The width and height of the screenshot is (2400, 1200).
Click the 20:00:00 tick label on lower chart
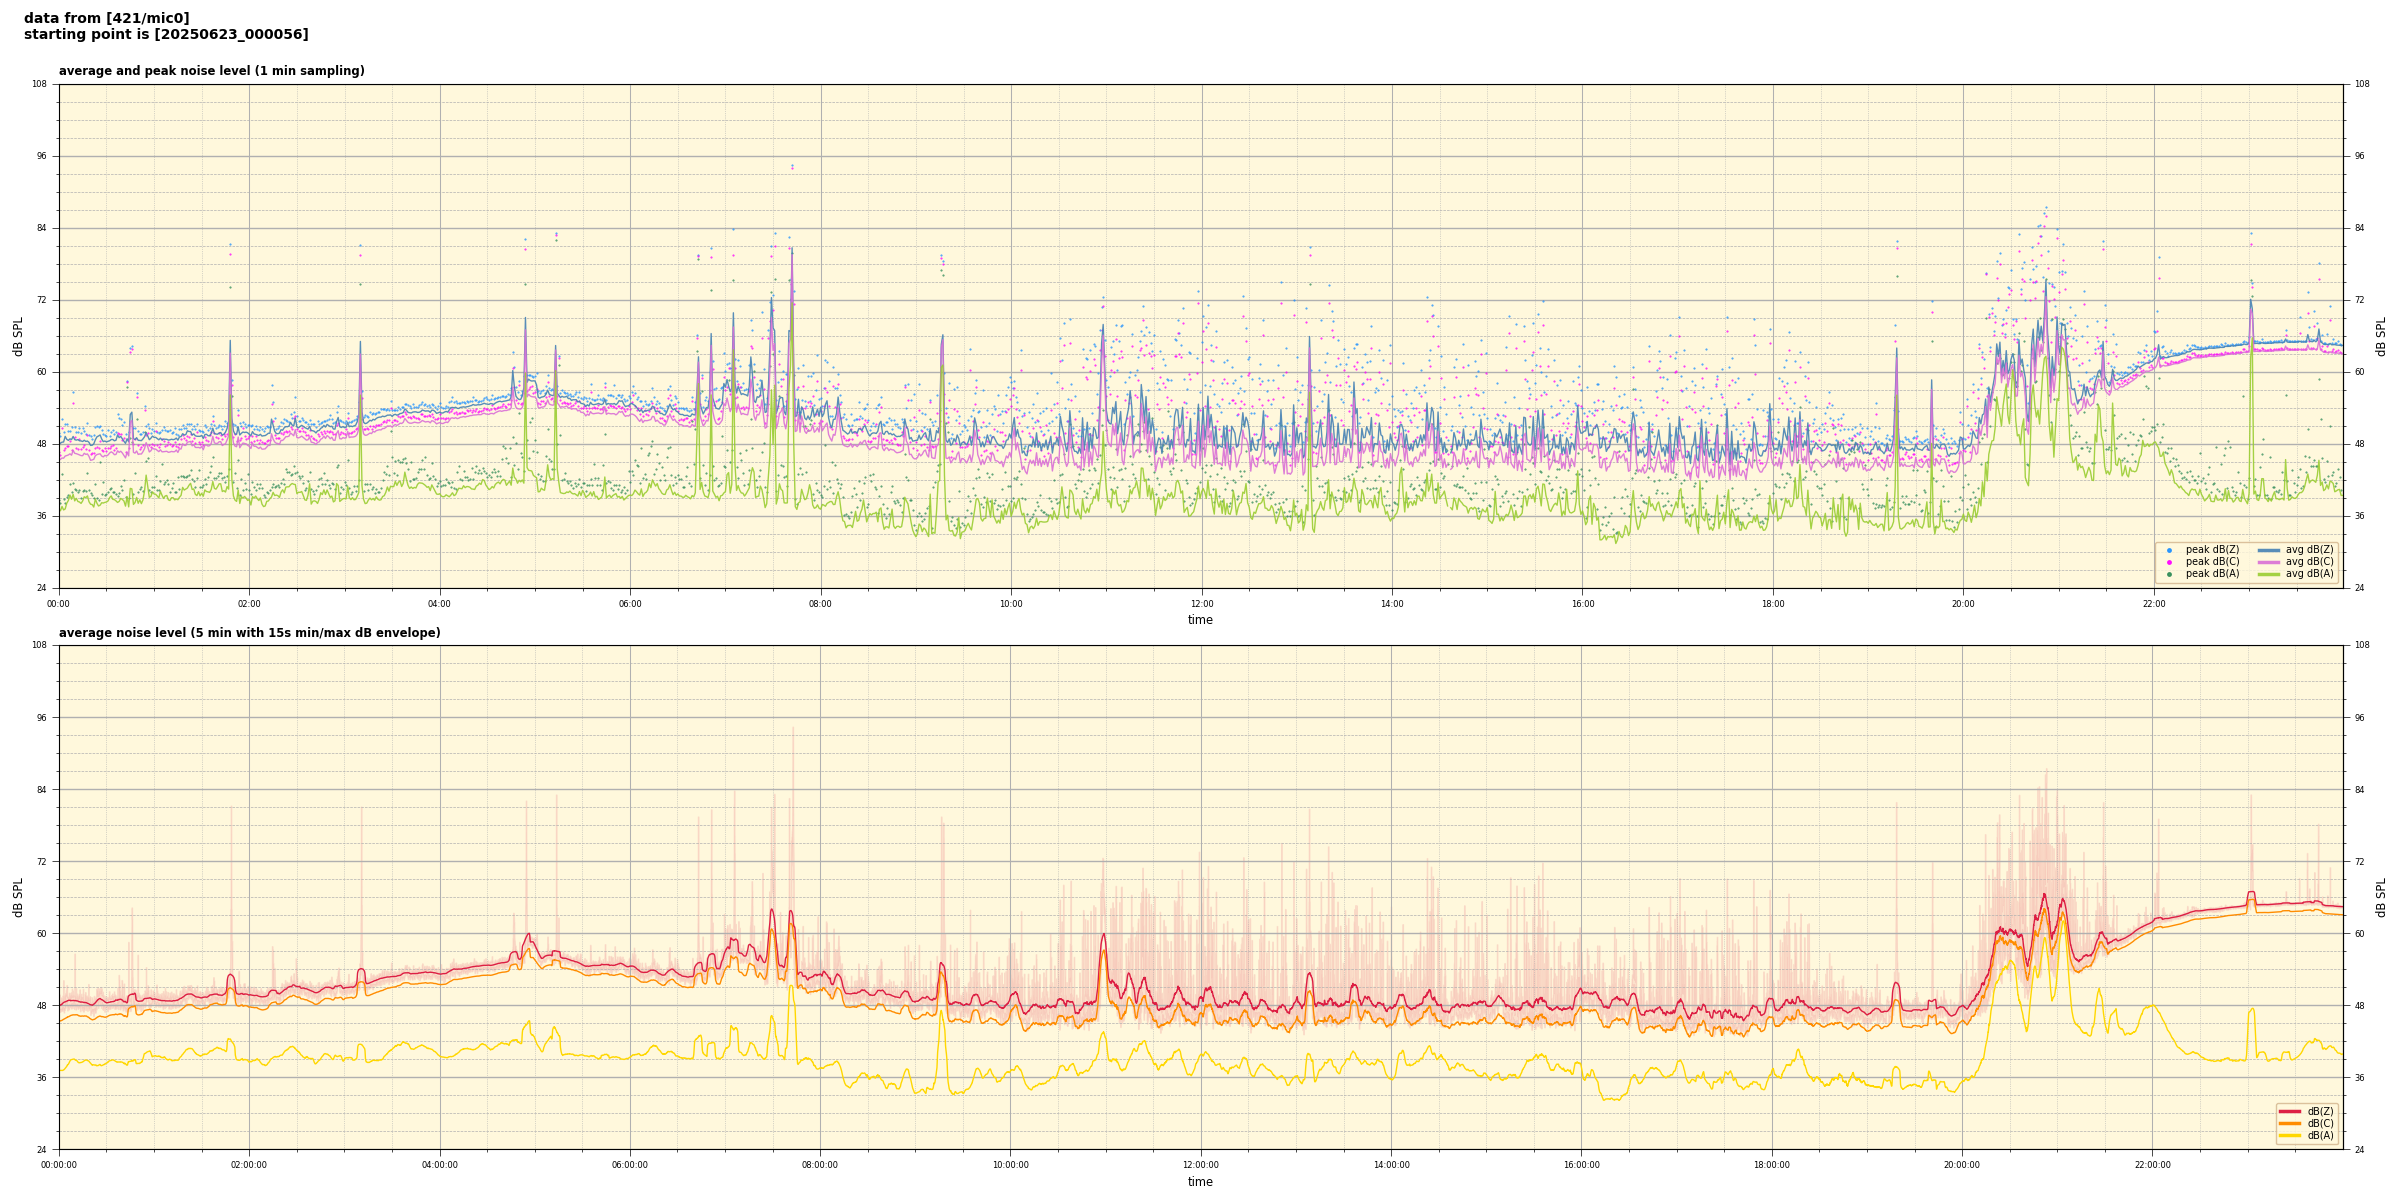coord(1962,1165)
